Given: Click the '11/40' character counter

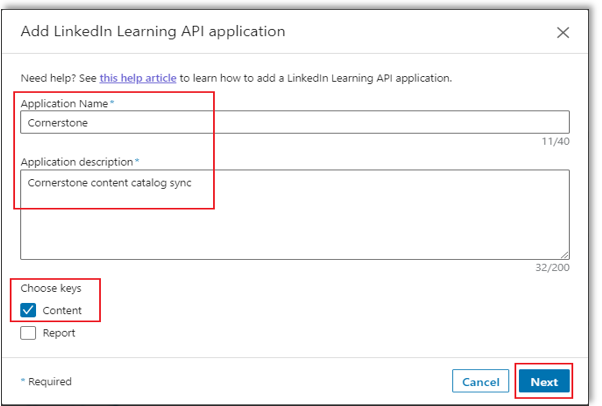Looking at the screenshot, I should click(556, 141).
